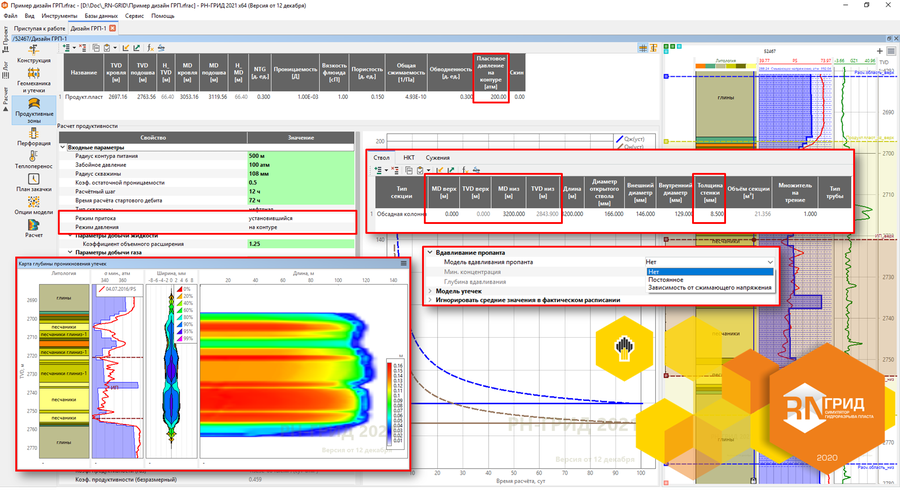Expand the Модель утечек group

(x=429, y=290)
